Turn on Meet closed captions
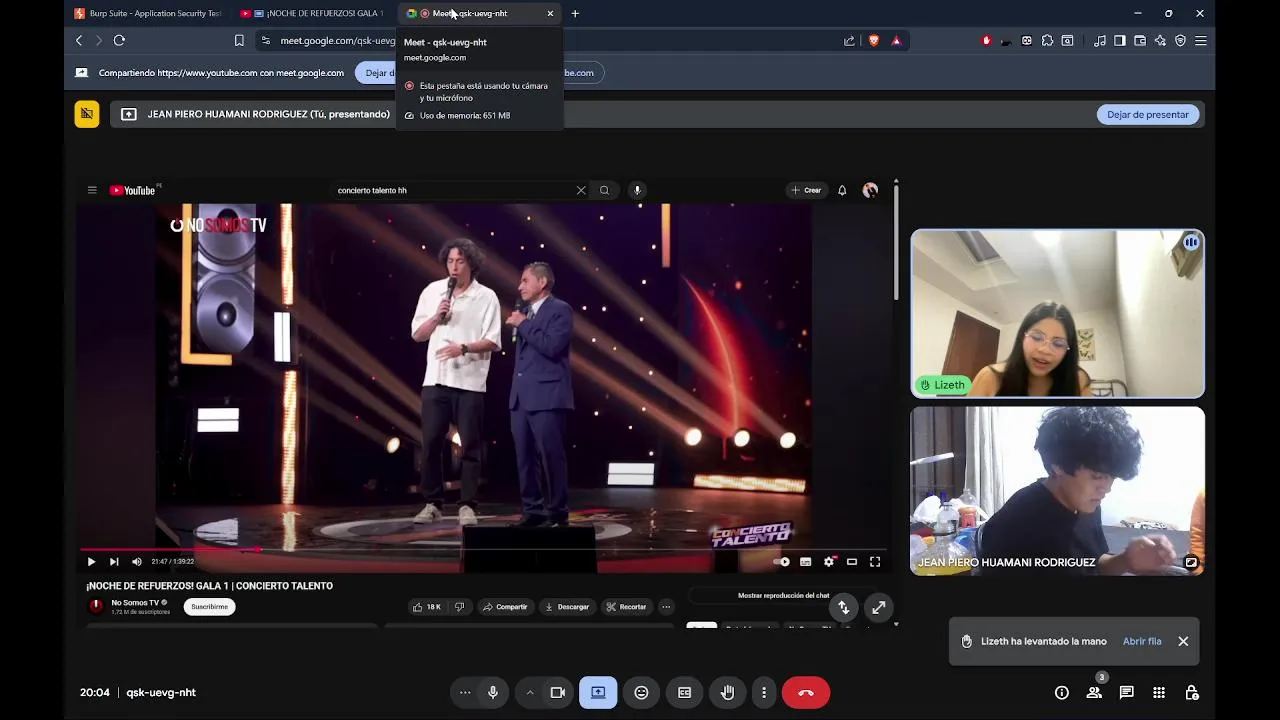The width and height of the screenshot is (1280, 720). pos(684,692)
